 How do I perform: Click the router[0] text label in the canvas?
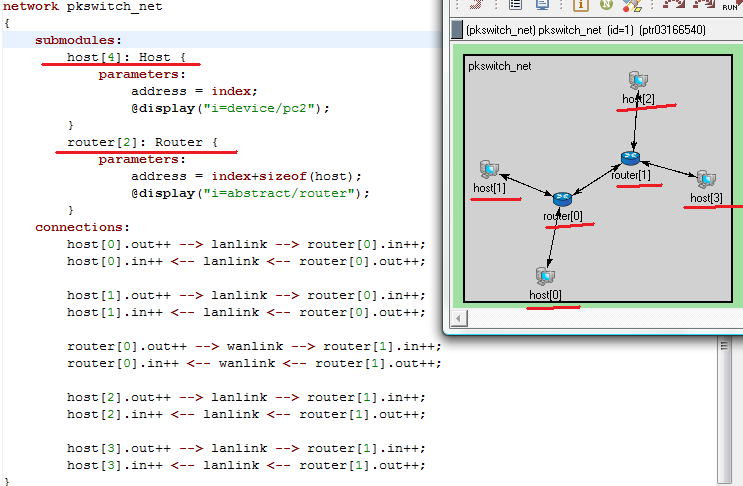(562, 216)
